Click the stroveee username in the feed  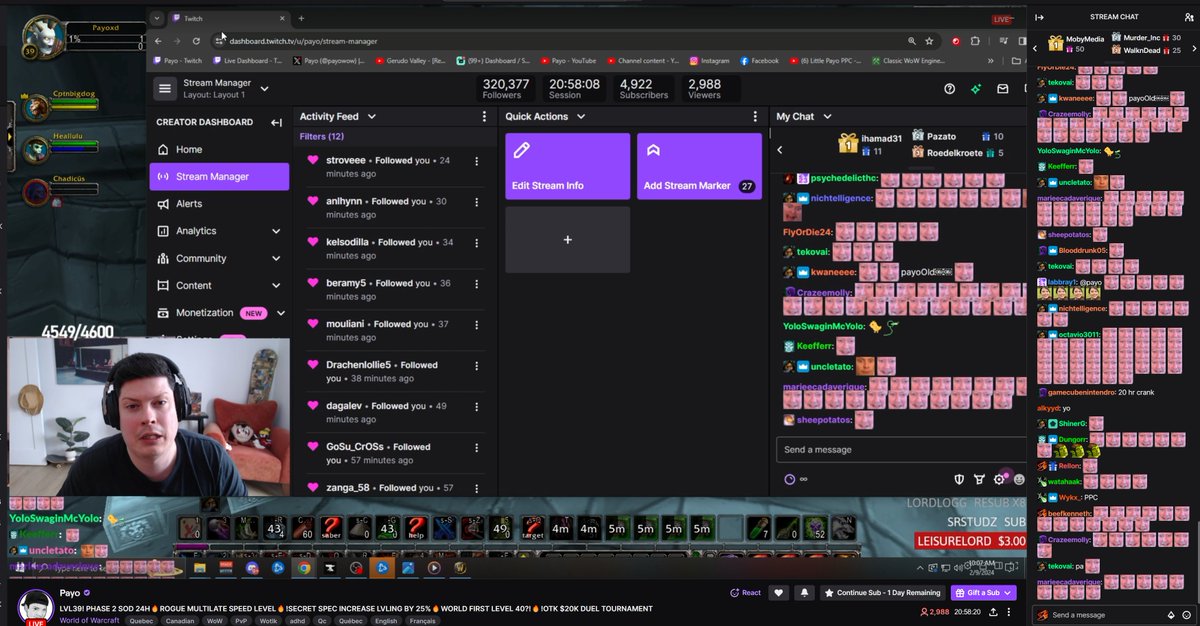[x=346, y=160]
